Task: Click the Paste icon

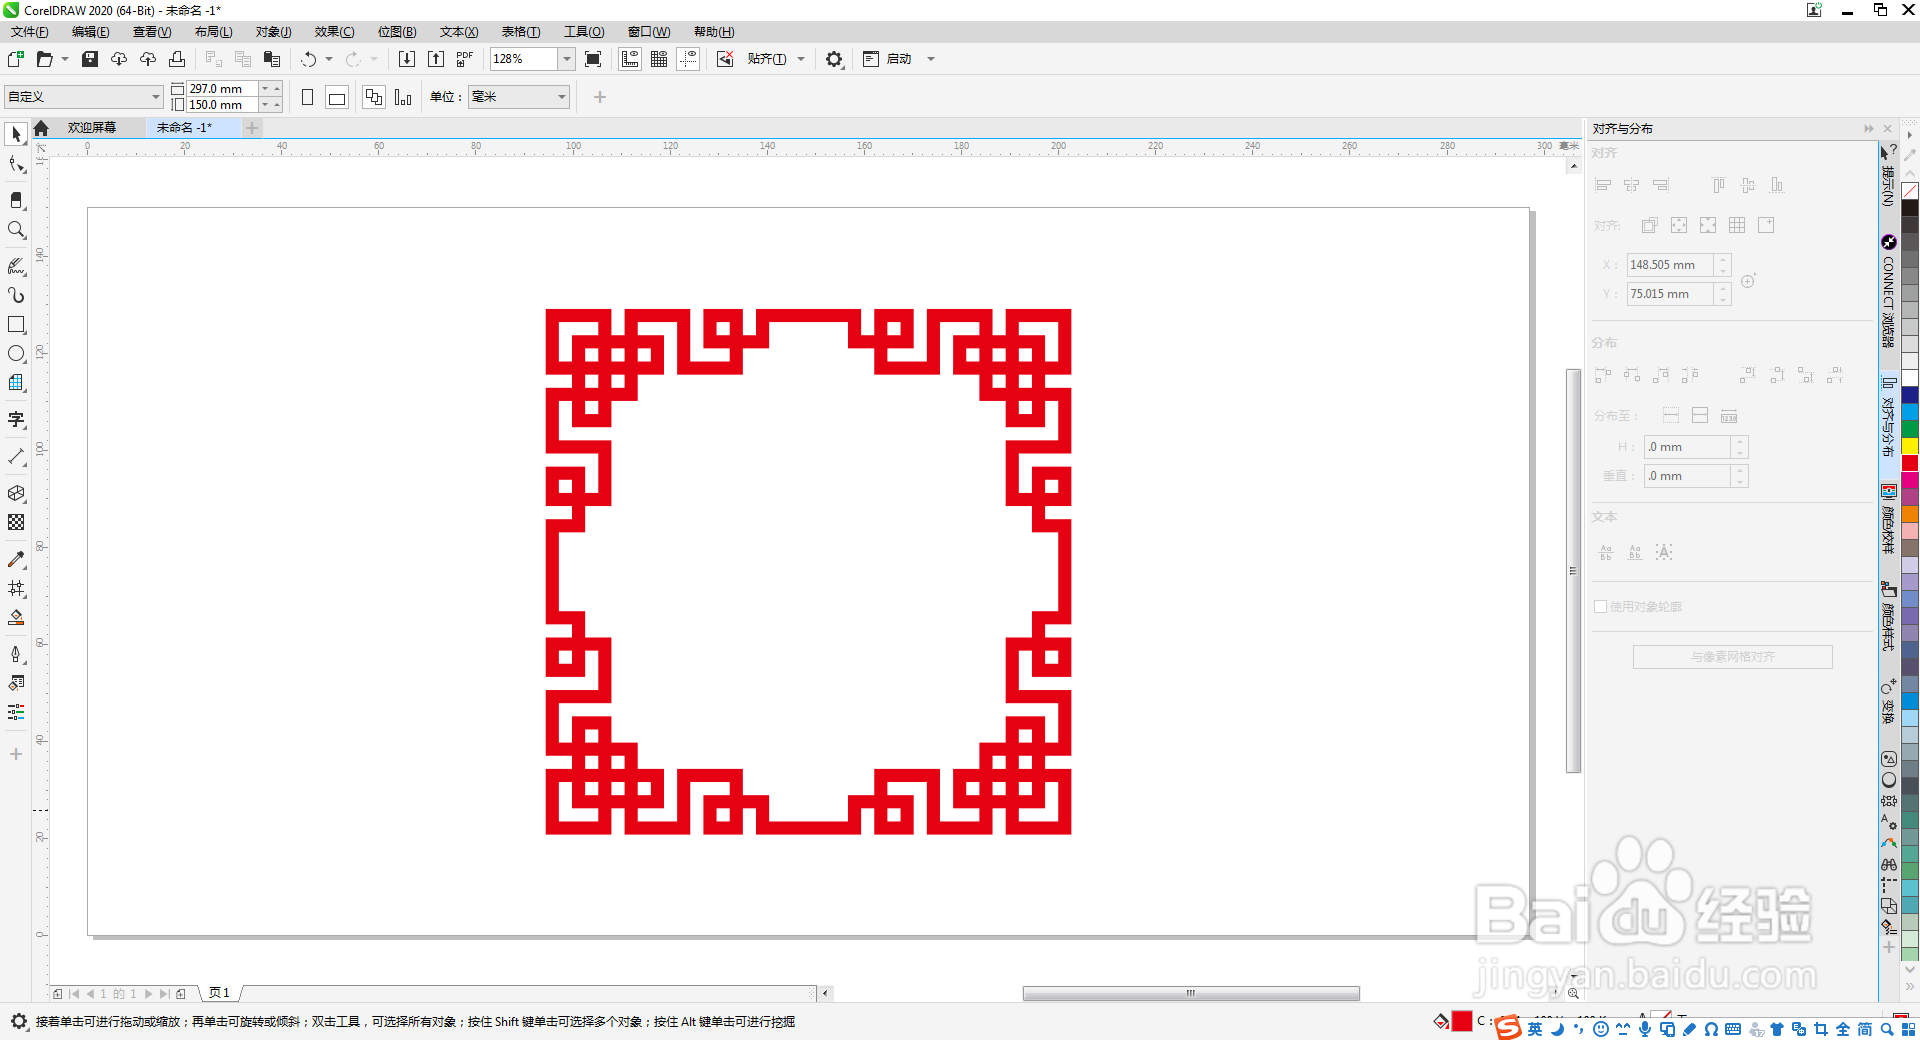Action: click(x=272, y=59)
